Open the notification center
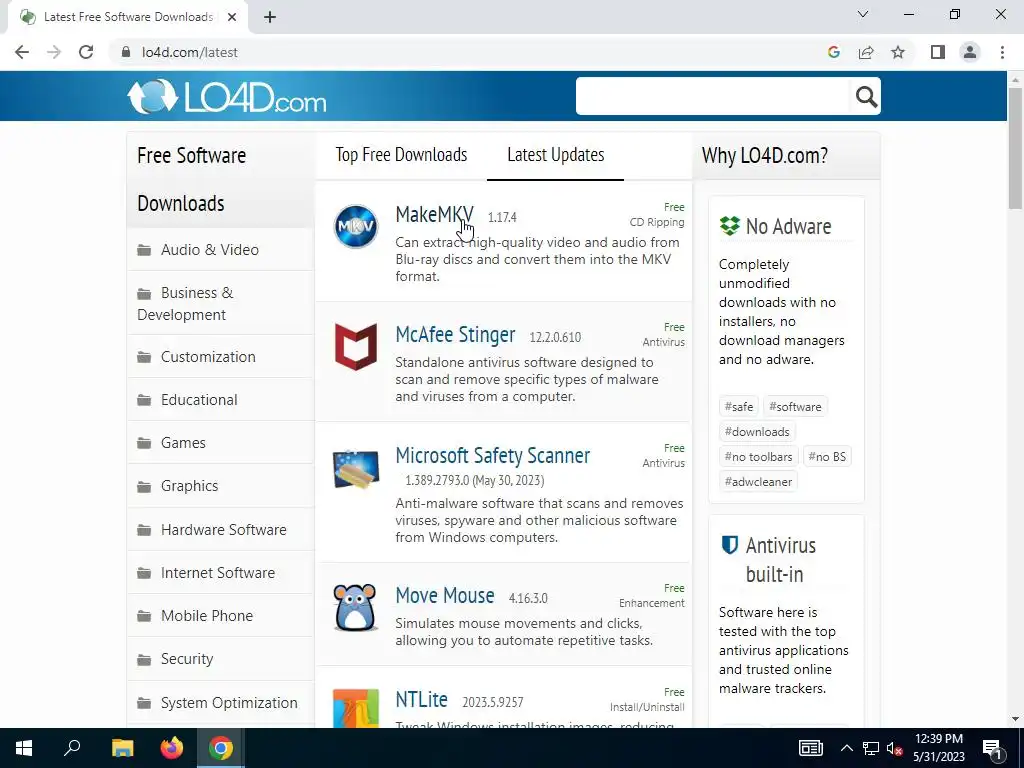 click(x=992, y=748)
